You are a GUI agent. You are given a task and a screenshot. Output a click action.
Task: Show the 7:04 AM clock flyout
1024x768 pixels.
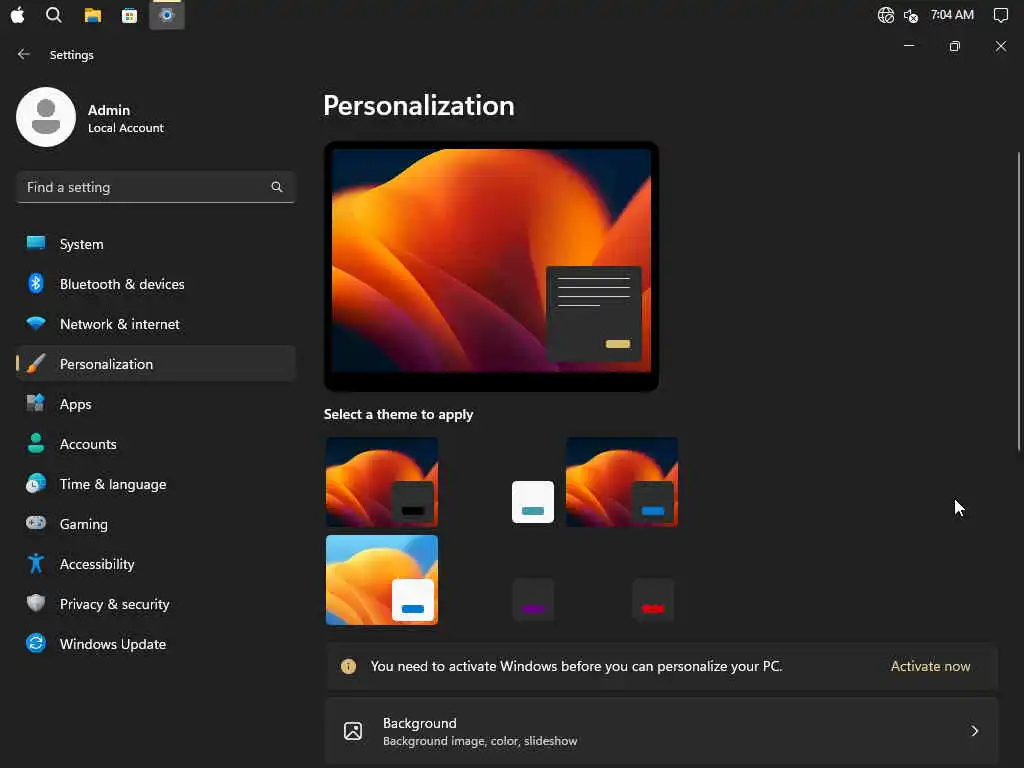pyautogui.click(x=952, y=14)
